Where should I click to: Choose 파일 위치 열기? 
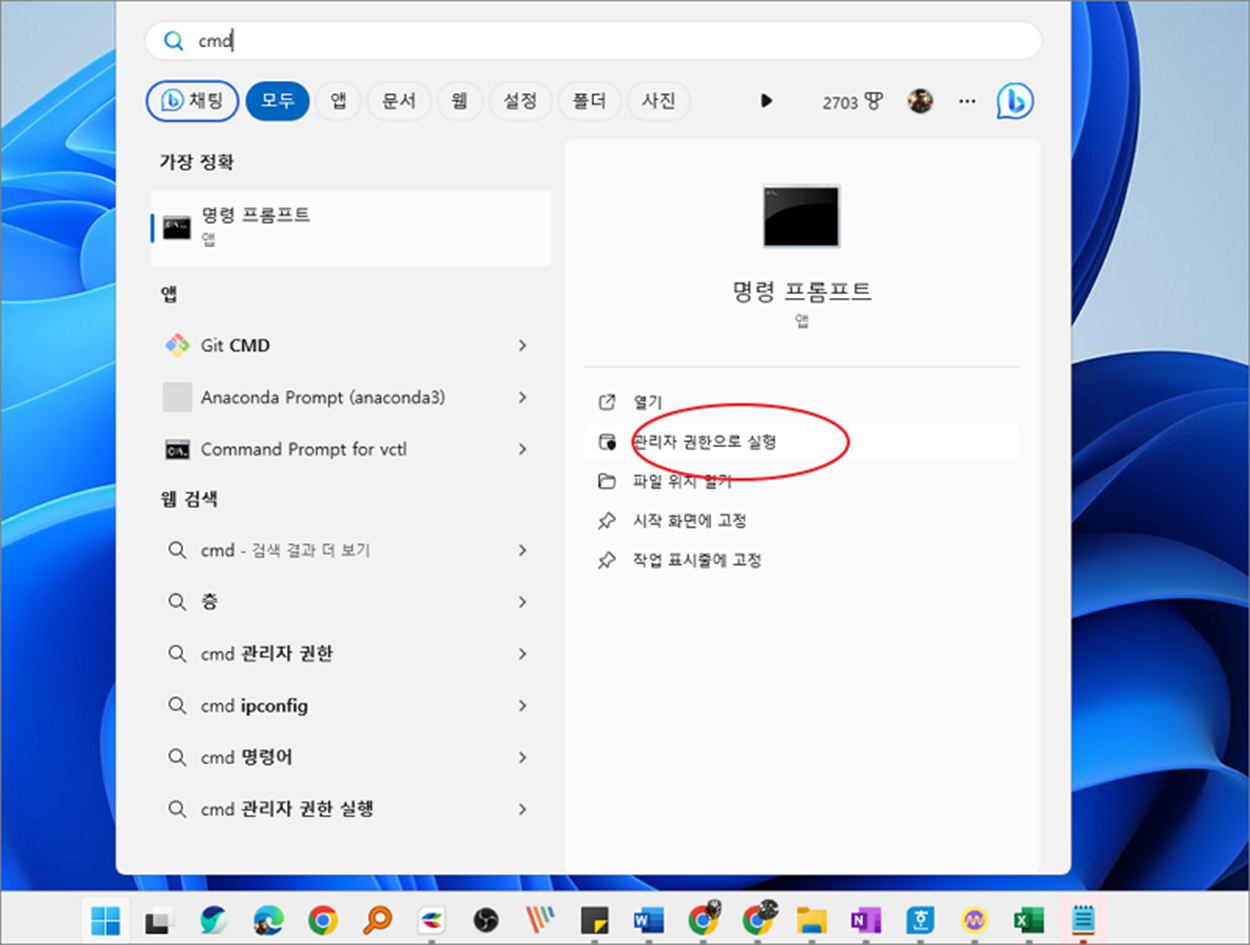pyautogui.click(x=802, y=481)
